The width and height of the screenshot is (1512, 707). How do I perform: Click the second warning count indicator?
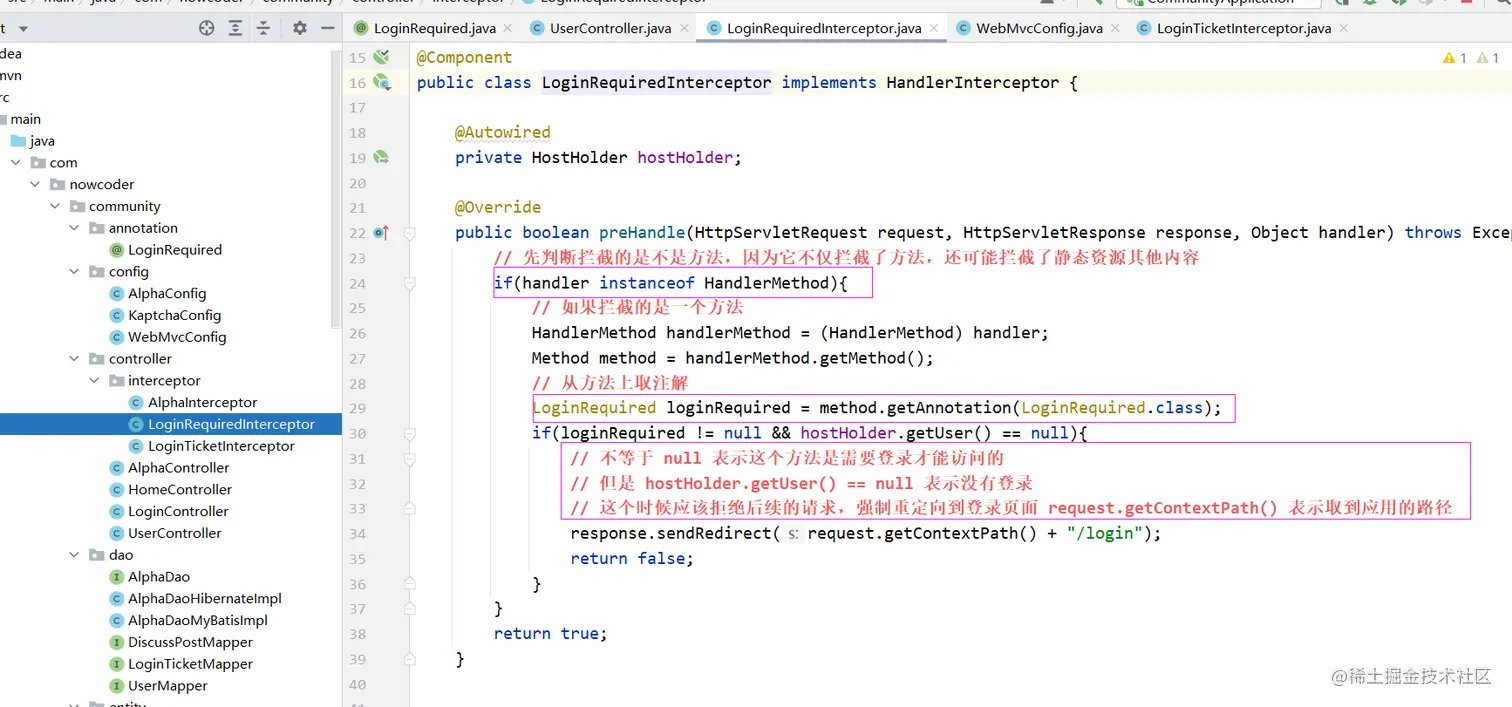1487,58
